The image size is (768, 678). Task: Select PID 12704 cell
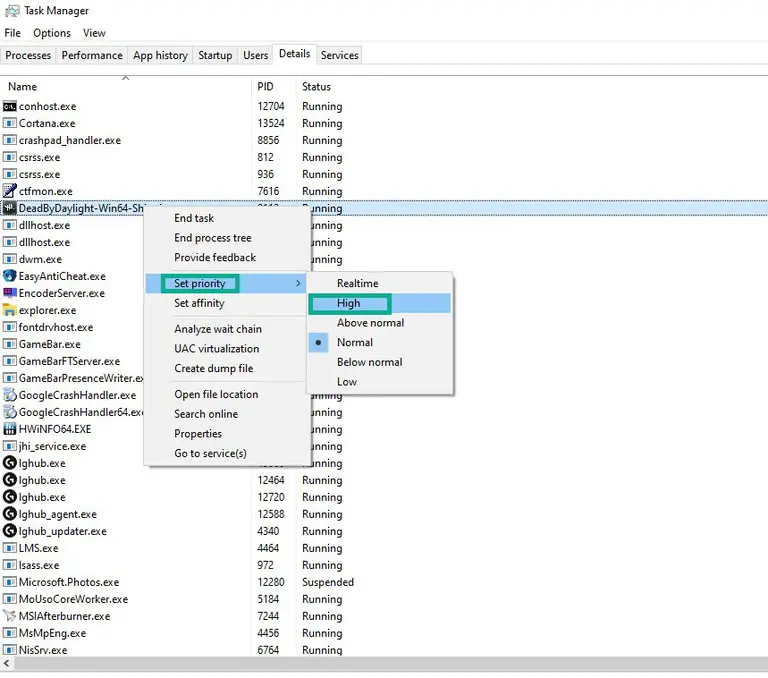[271, 106]
